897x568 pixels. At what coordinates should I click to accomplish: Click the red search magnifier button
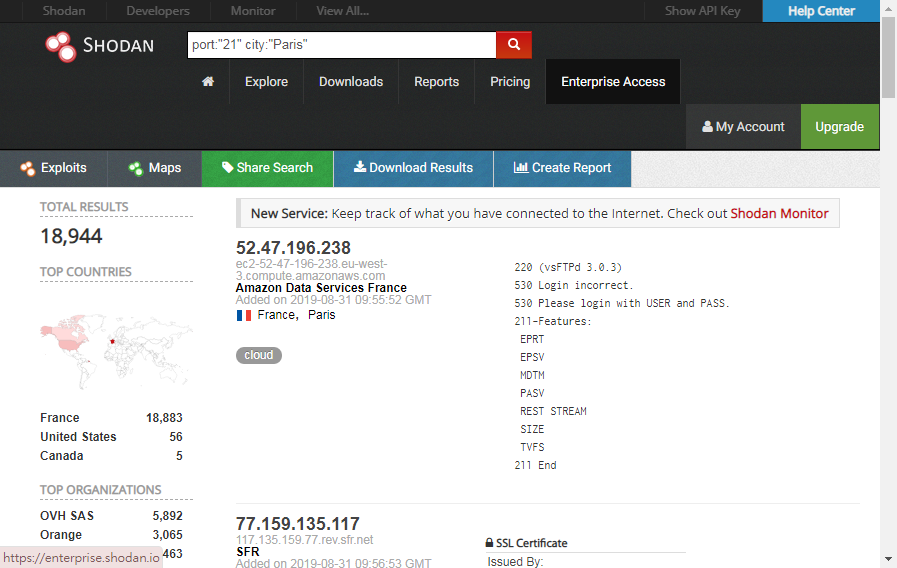[x=514, y=45]
